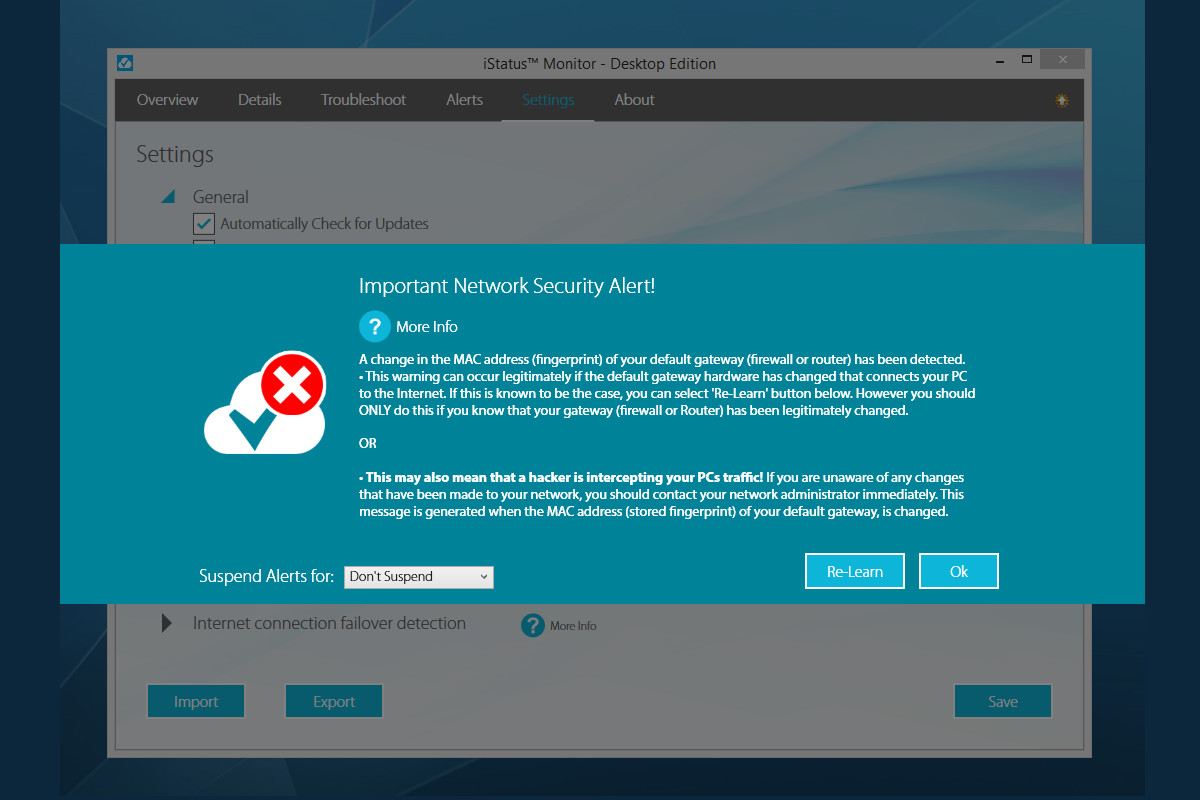1200x800 pixels.
Task: Open the Suspend Alerts for dropdown
Action: click(419, 577)
